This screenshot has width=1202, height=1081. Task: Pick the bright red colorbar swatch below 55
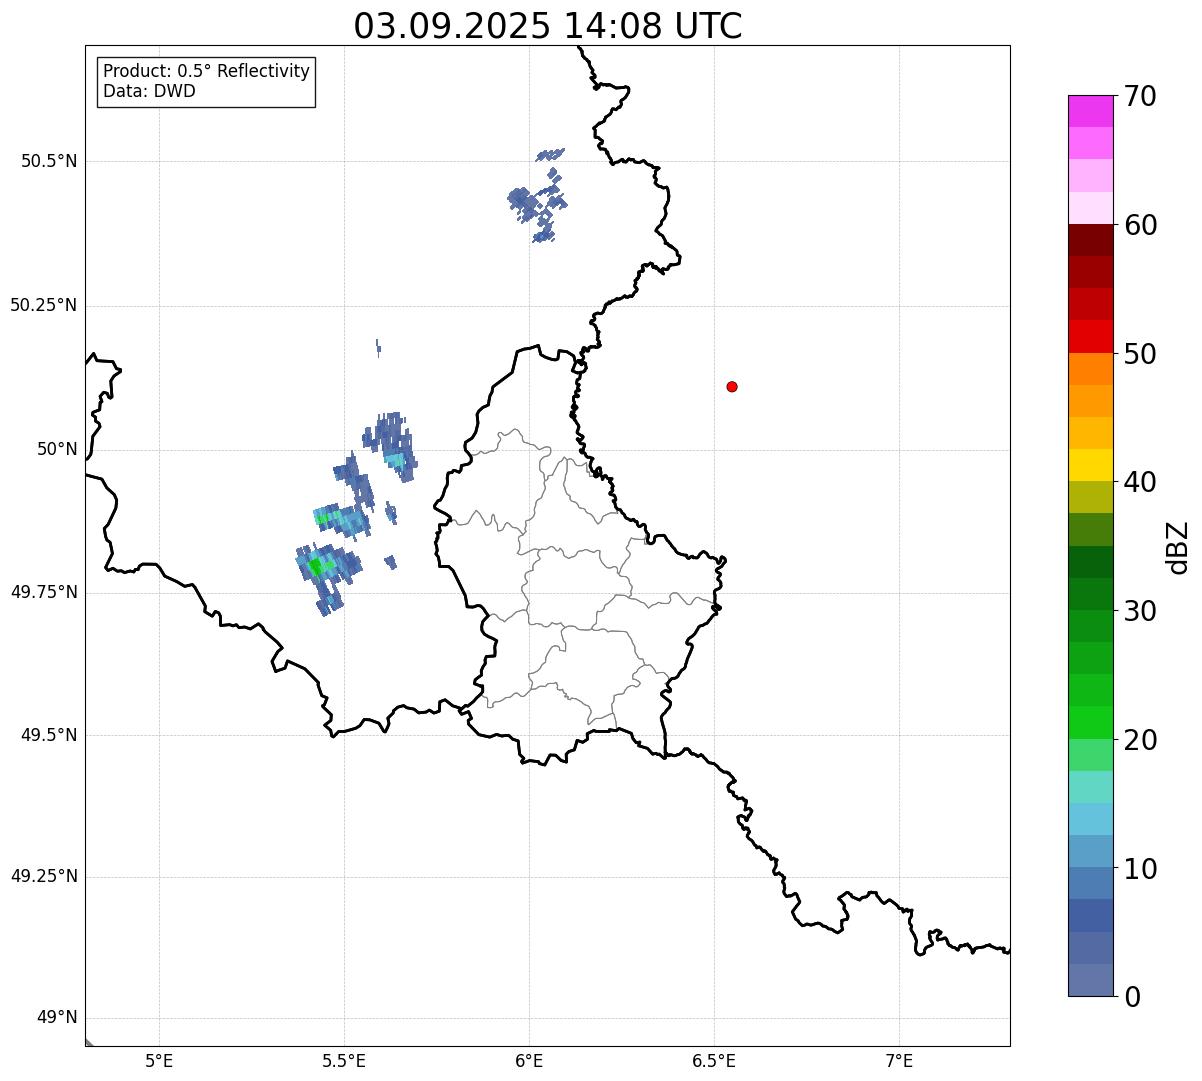tap(1091, 336)
